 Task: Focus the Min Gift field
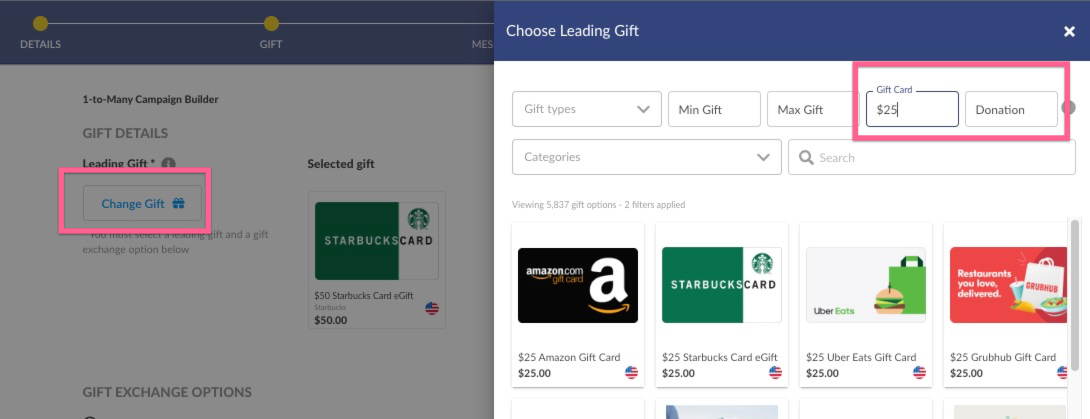pyautogui.click(x=714, y=109)
